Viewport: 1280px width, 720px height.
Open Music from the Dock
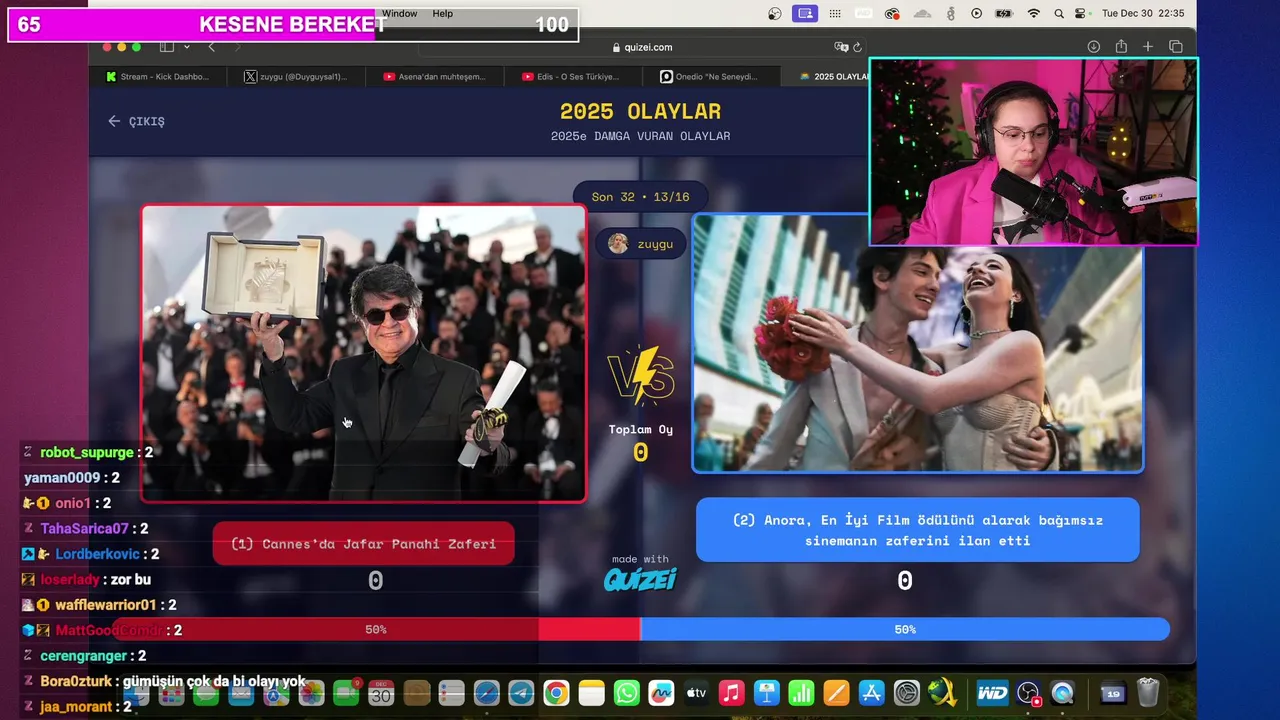pos(732,693)
